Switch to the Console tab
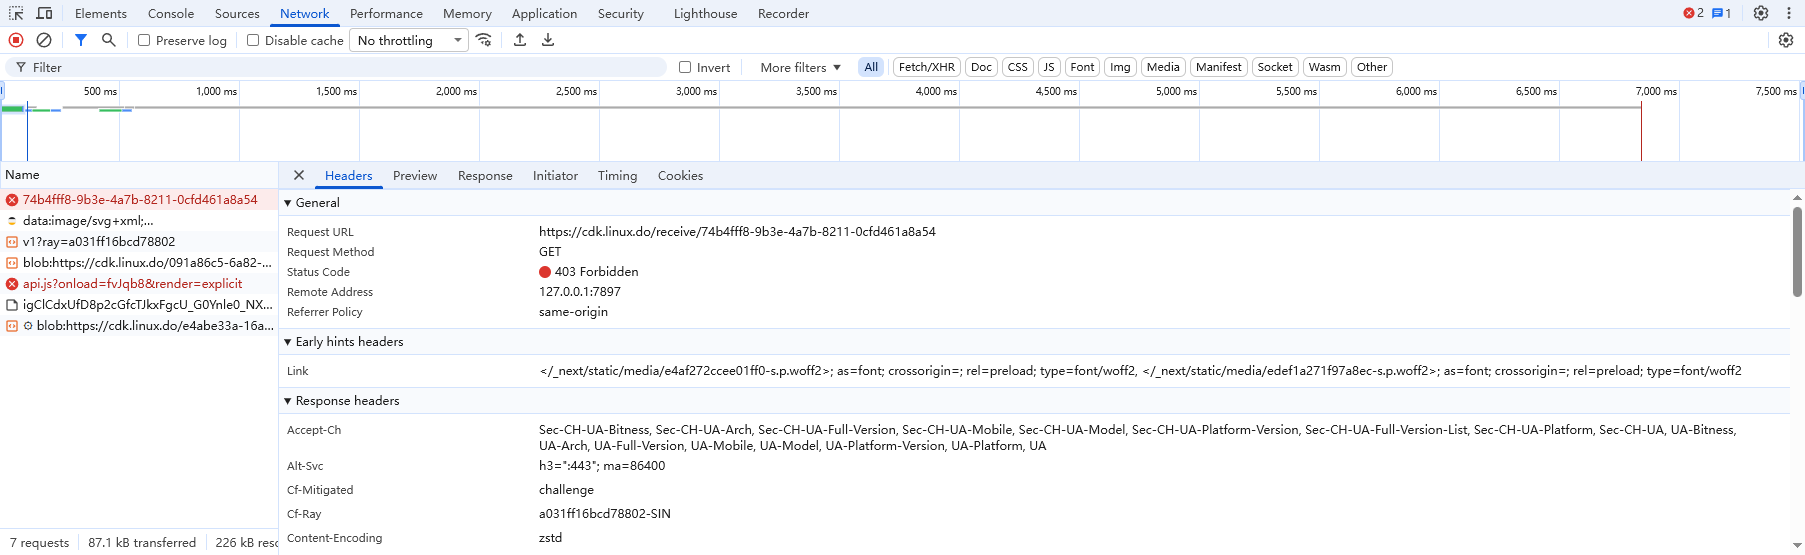 tap(171, 13)
